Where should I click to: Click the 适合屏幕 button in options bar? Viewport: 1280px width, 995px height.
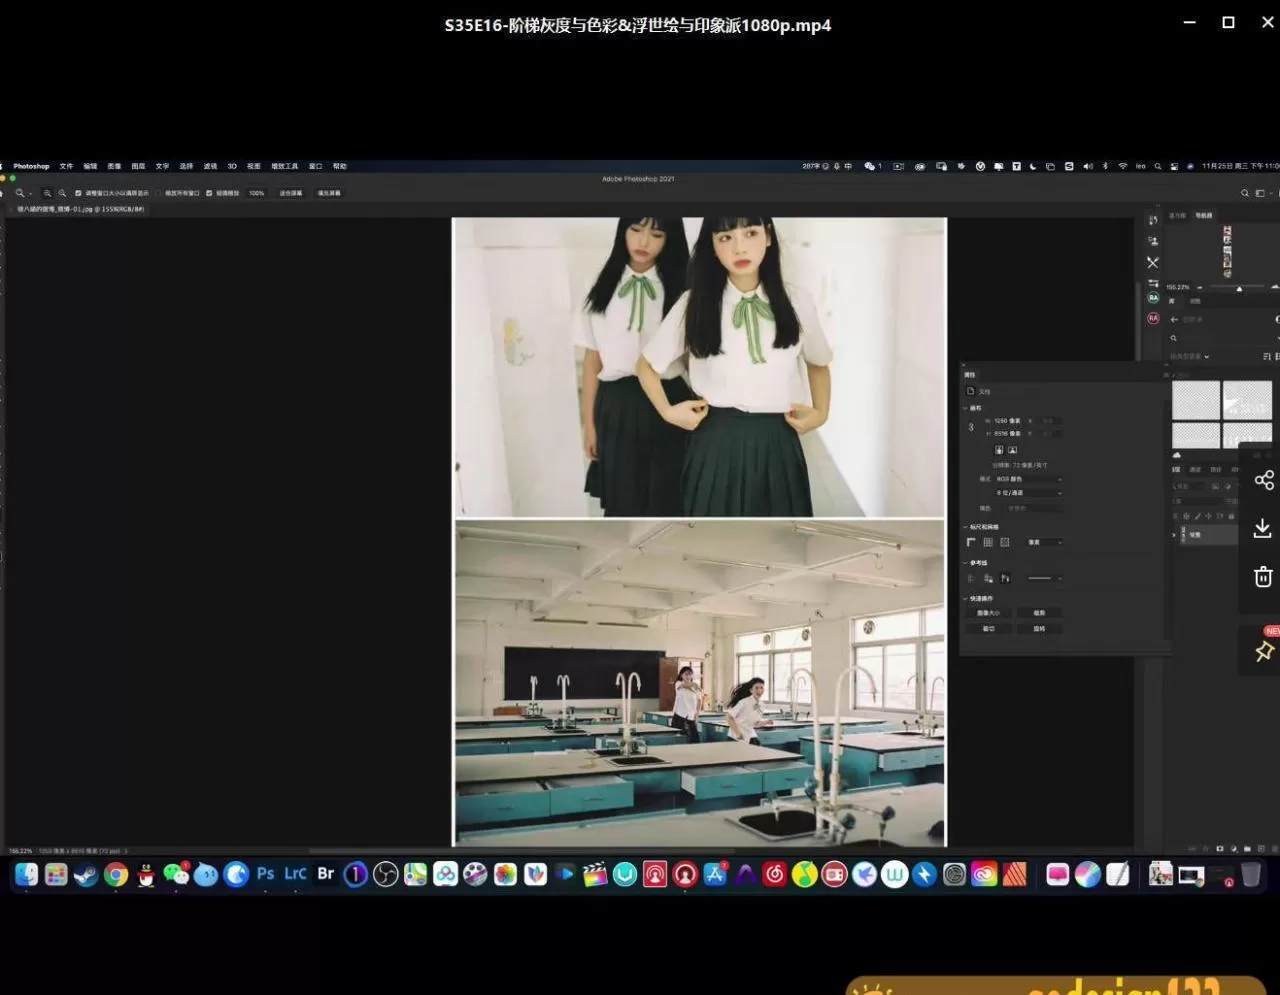[290, 193]
